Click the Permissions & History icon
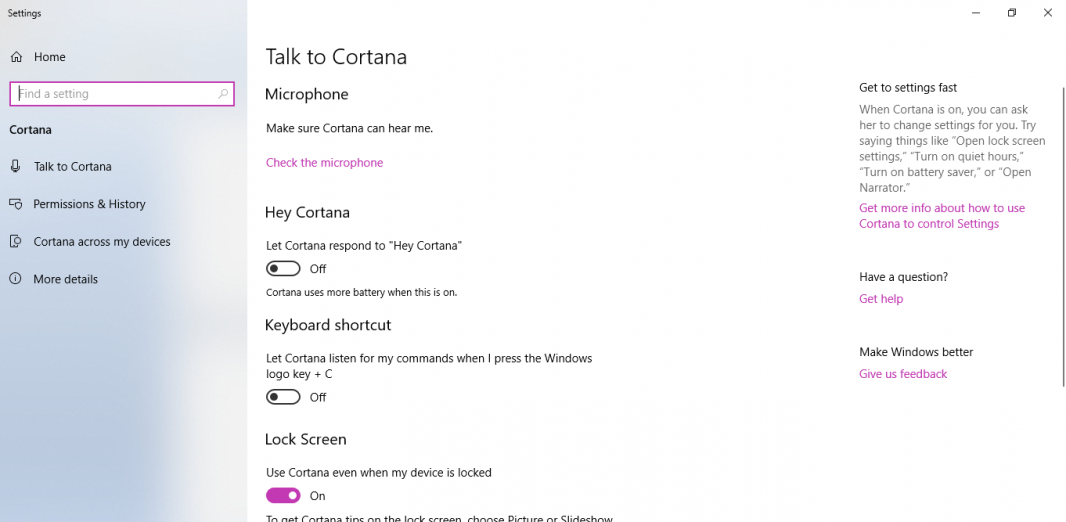Viewport: 1066px width, 522px height. point(16,204)
